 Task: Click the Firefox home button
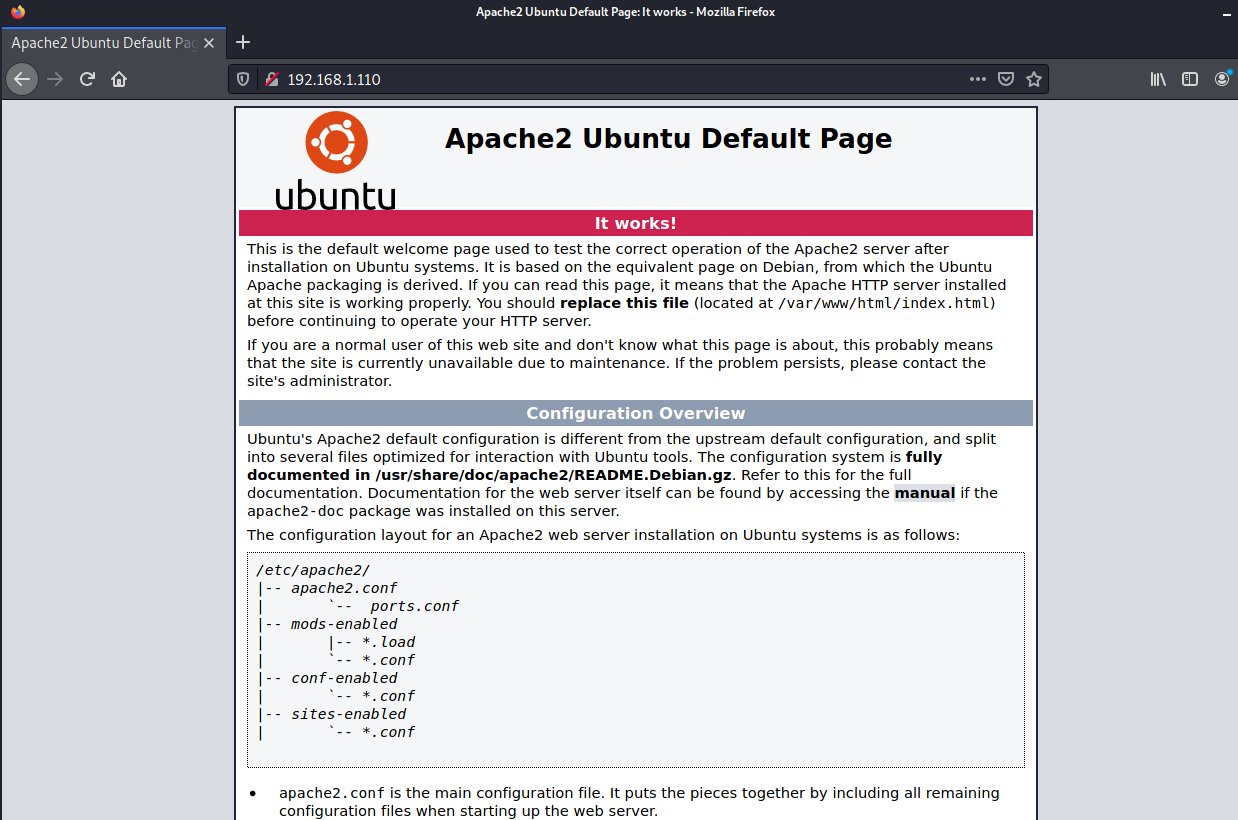click(120, 79)
